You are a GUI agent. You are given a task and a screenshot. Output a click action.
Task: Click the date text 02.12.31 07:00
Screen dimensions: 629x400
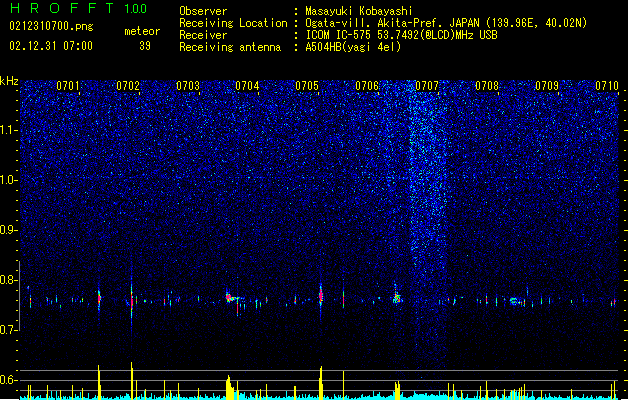pos(51,46)
